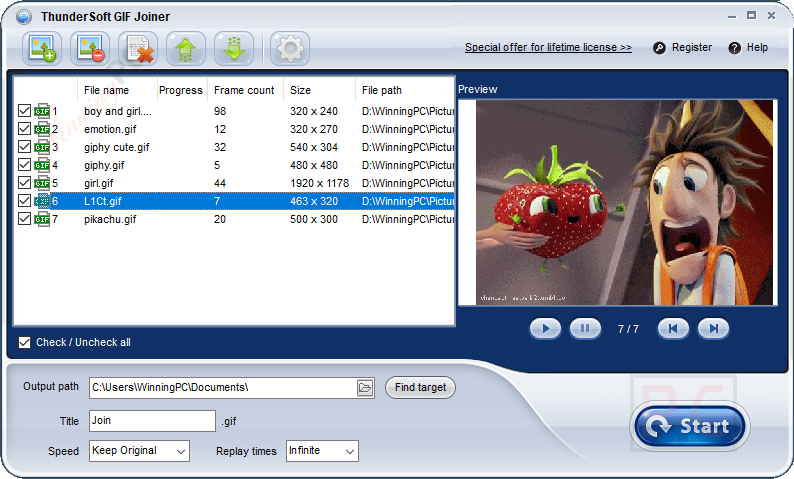The height and width of the screenshot is (479, 794).
Task: Minimize the GIF Joiner window
Action: tap(732, 16)
